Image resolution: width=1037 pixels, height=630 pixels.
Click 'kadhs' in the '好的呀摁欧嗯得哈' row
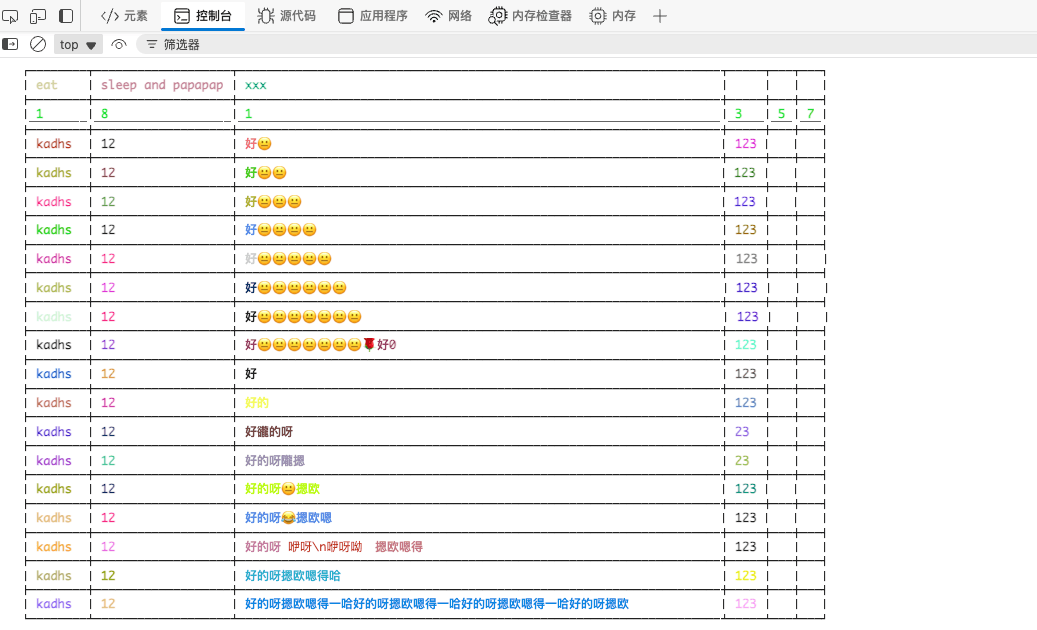pos(54,576)
